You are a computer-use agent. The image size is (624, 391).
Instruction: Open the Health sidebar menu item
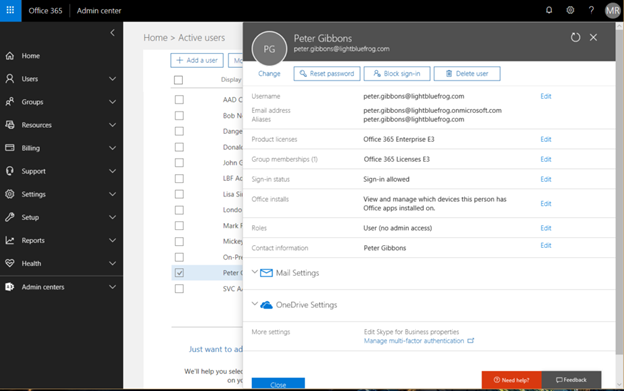pyautogui.click(x=61, y=263)
